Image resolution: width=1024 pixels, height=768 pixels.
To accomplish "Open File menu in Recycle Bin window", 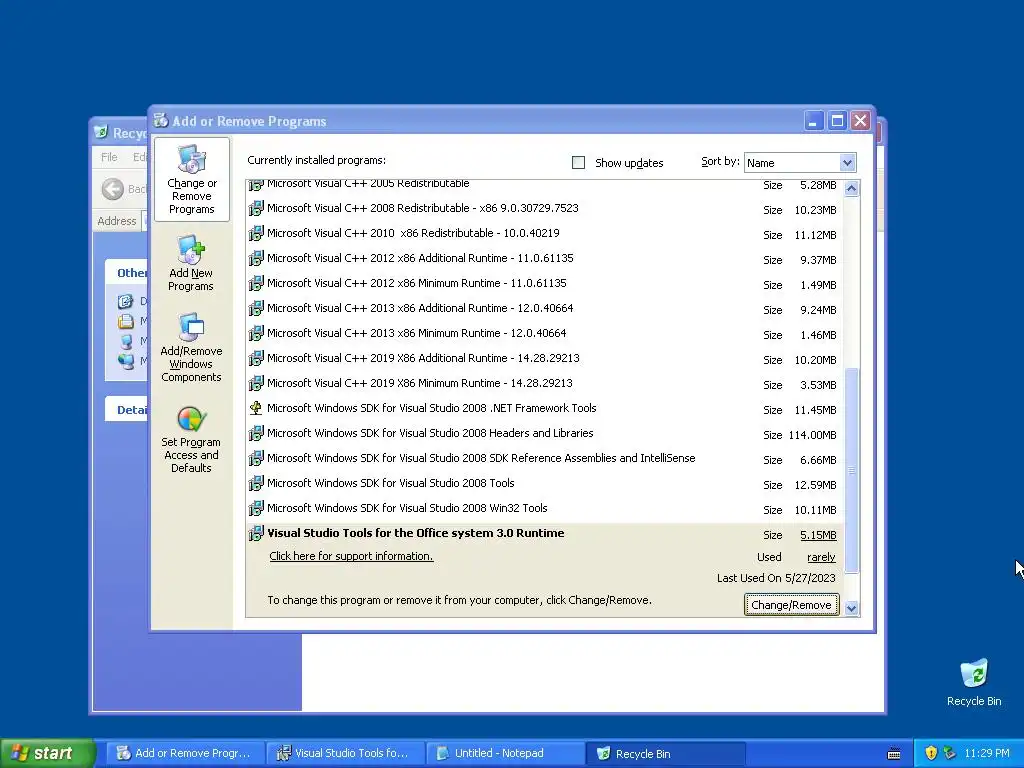I will (x=109, y=157).
